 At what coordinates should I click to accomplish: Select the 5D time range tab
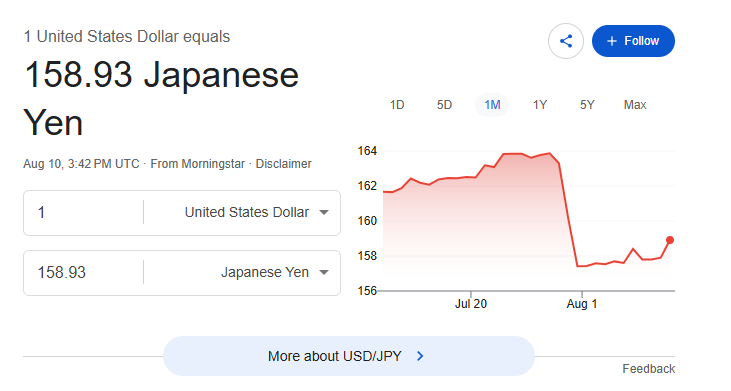click(444, 105)
